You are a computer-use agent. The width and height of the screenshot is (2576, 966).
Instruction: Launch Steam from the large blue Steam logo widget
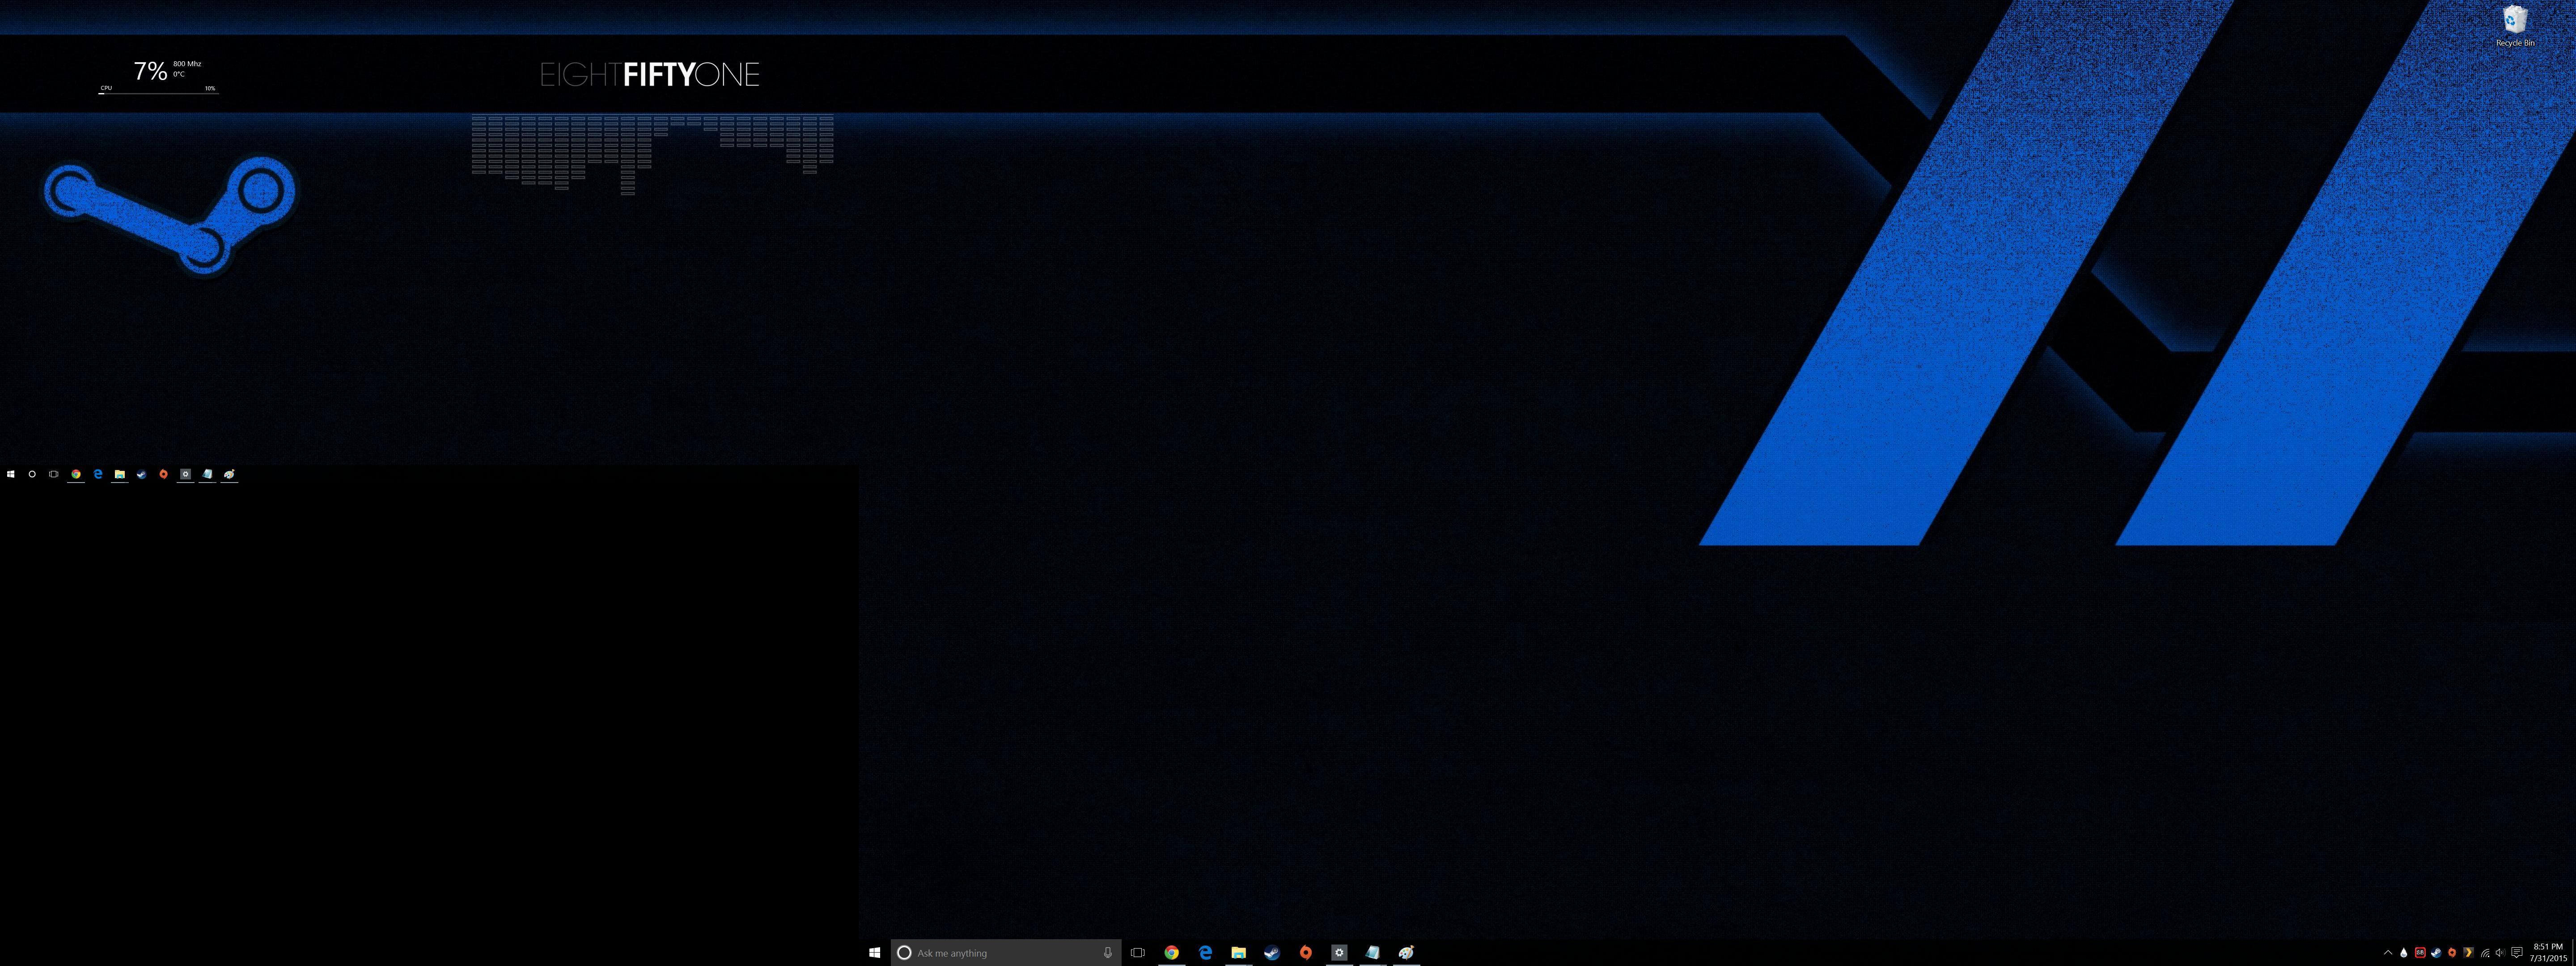click(169, 215)
